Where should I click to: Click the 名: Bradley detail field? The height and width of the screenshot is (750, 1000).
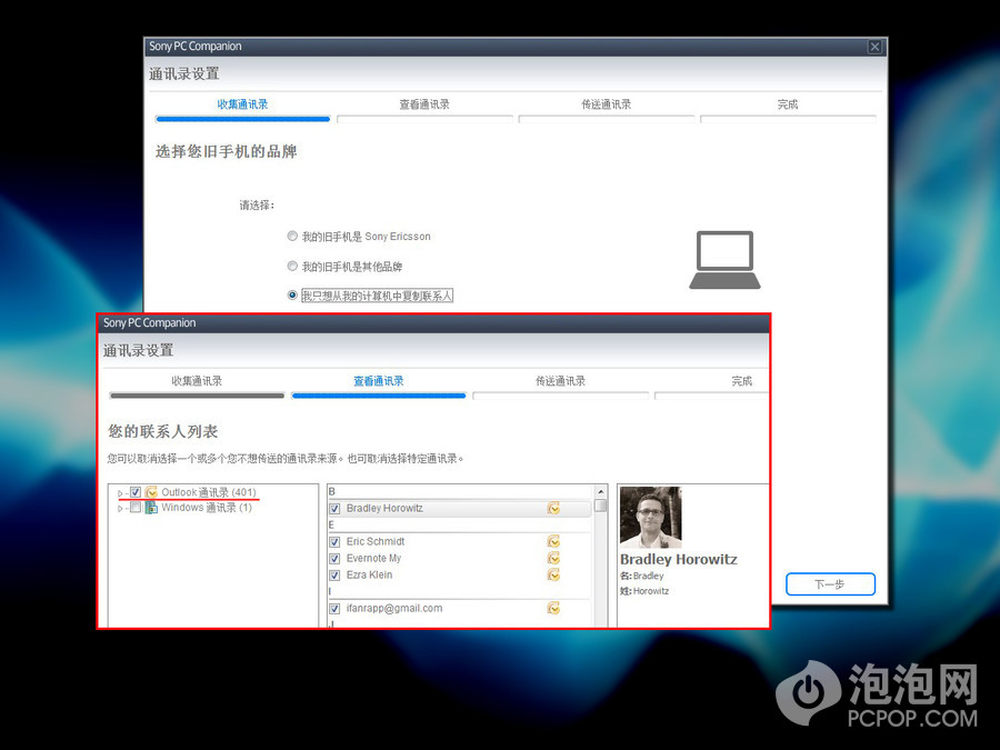642,576
